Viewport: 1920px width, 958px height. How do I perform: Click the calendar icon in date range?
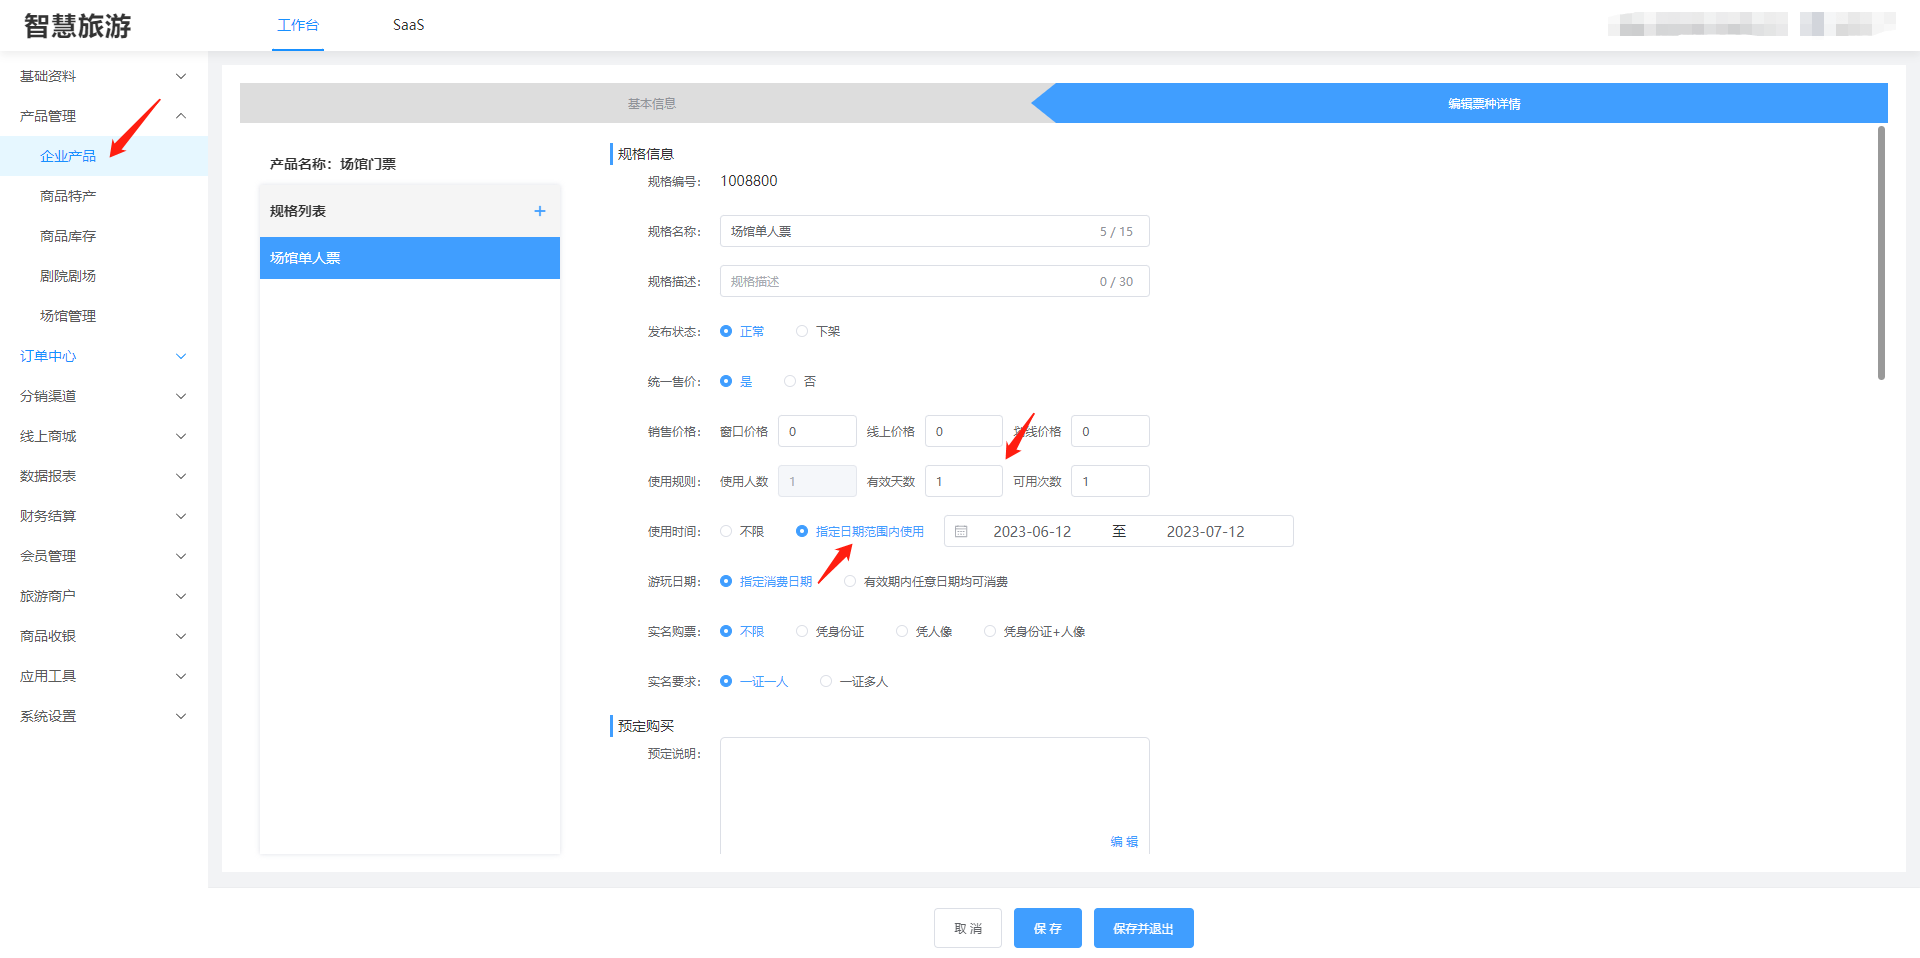961,532
